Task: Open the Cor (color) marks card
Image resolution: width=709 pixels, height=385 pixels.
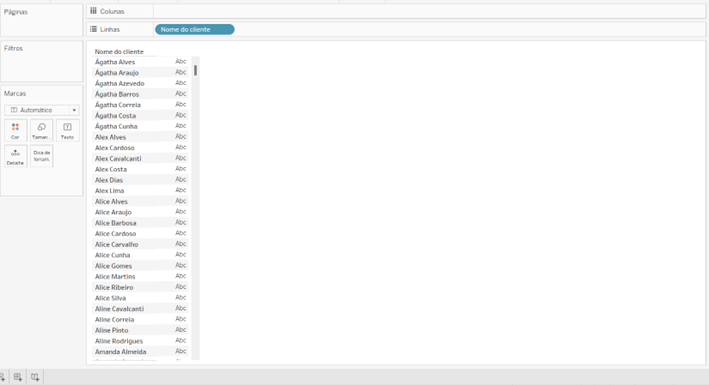Action: (15, 130)
